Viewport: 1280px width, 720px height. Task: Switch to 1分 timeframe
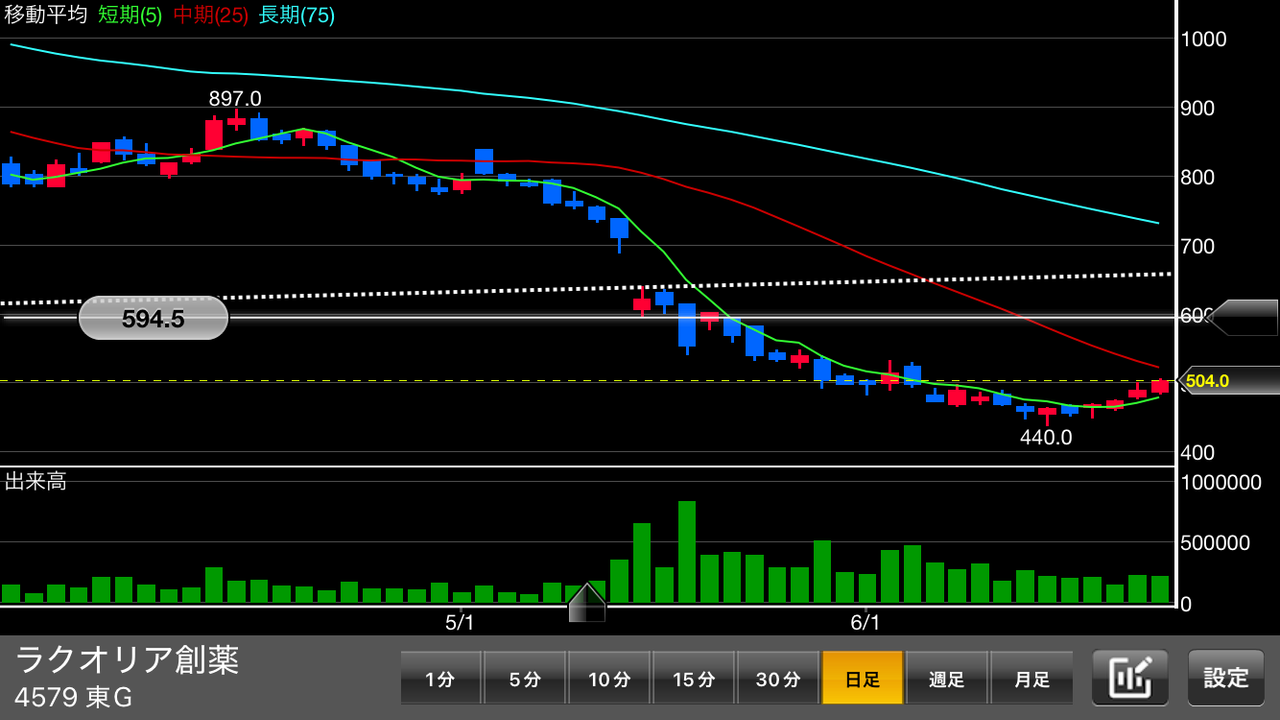coord(440,679)
